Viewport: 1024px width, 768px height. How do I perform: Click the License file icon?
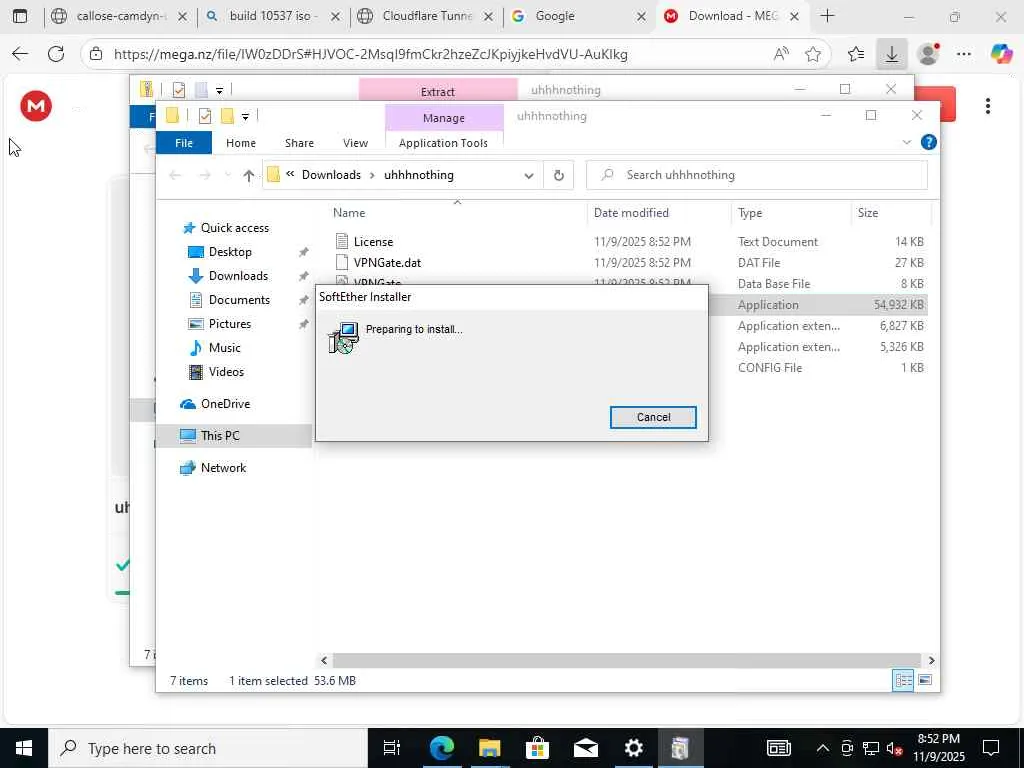pyautogui.click(x=342, y=242)
